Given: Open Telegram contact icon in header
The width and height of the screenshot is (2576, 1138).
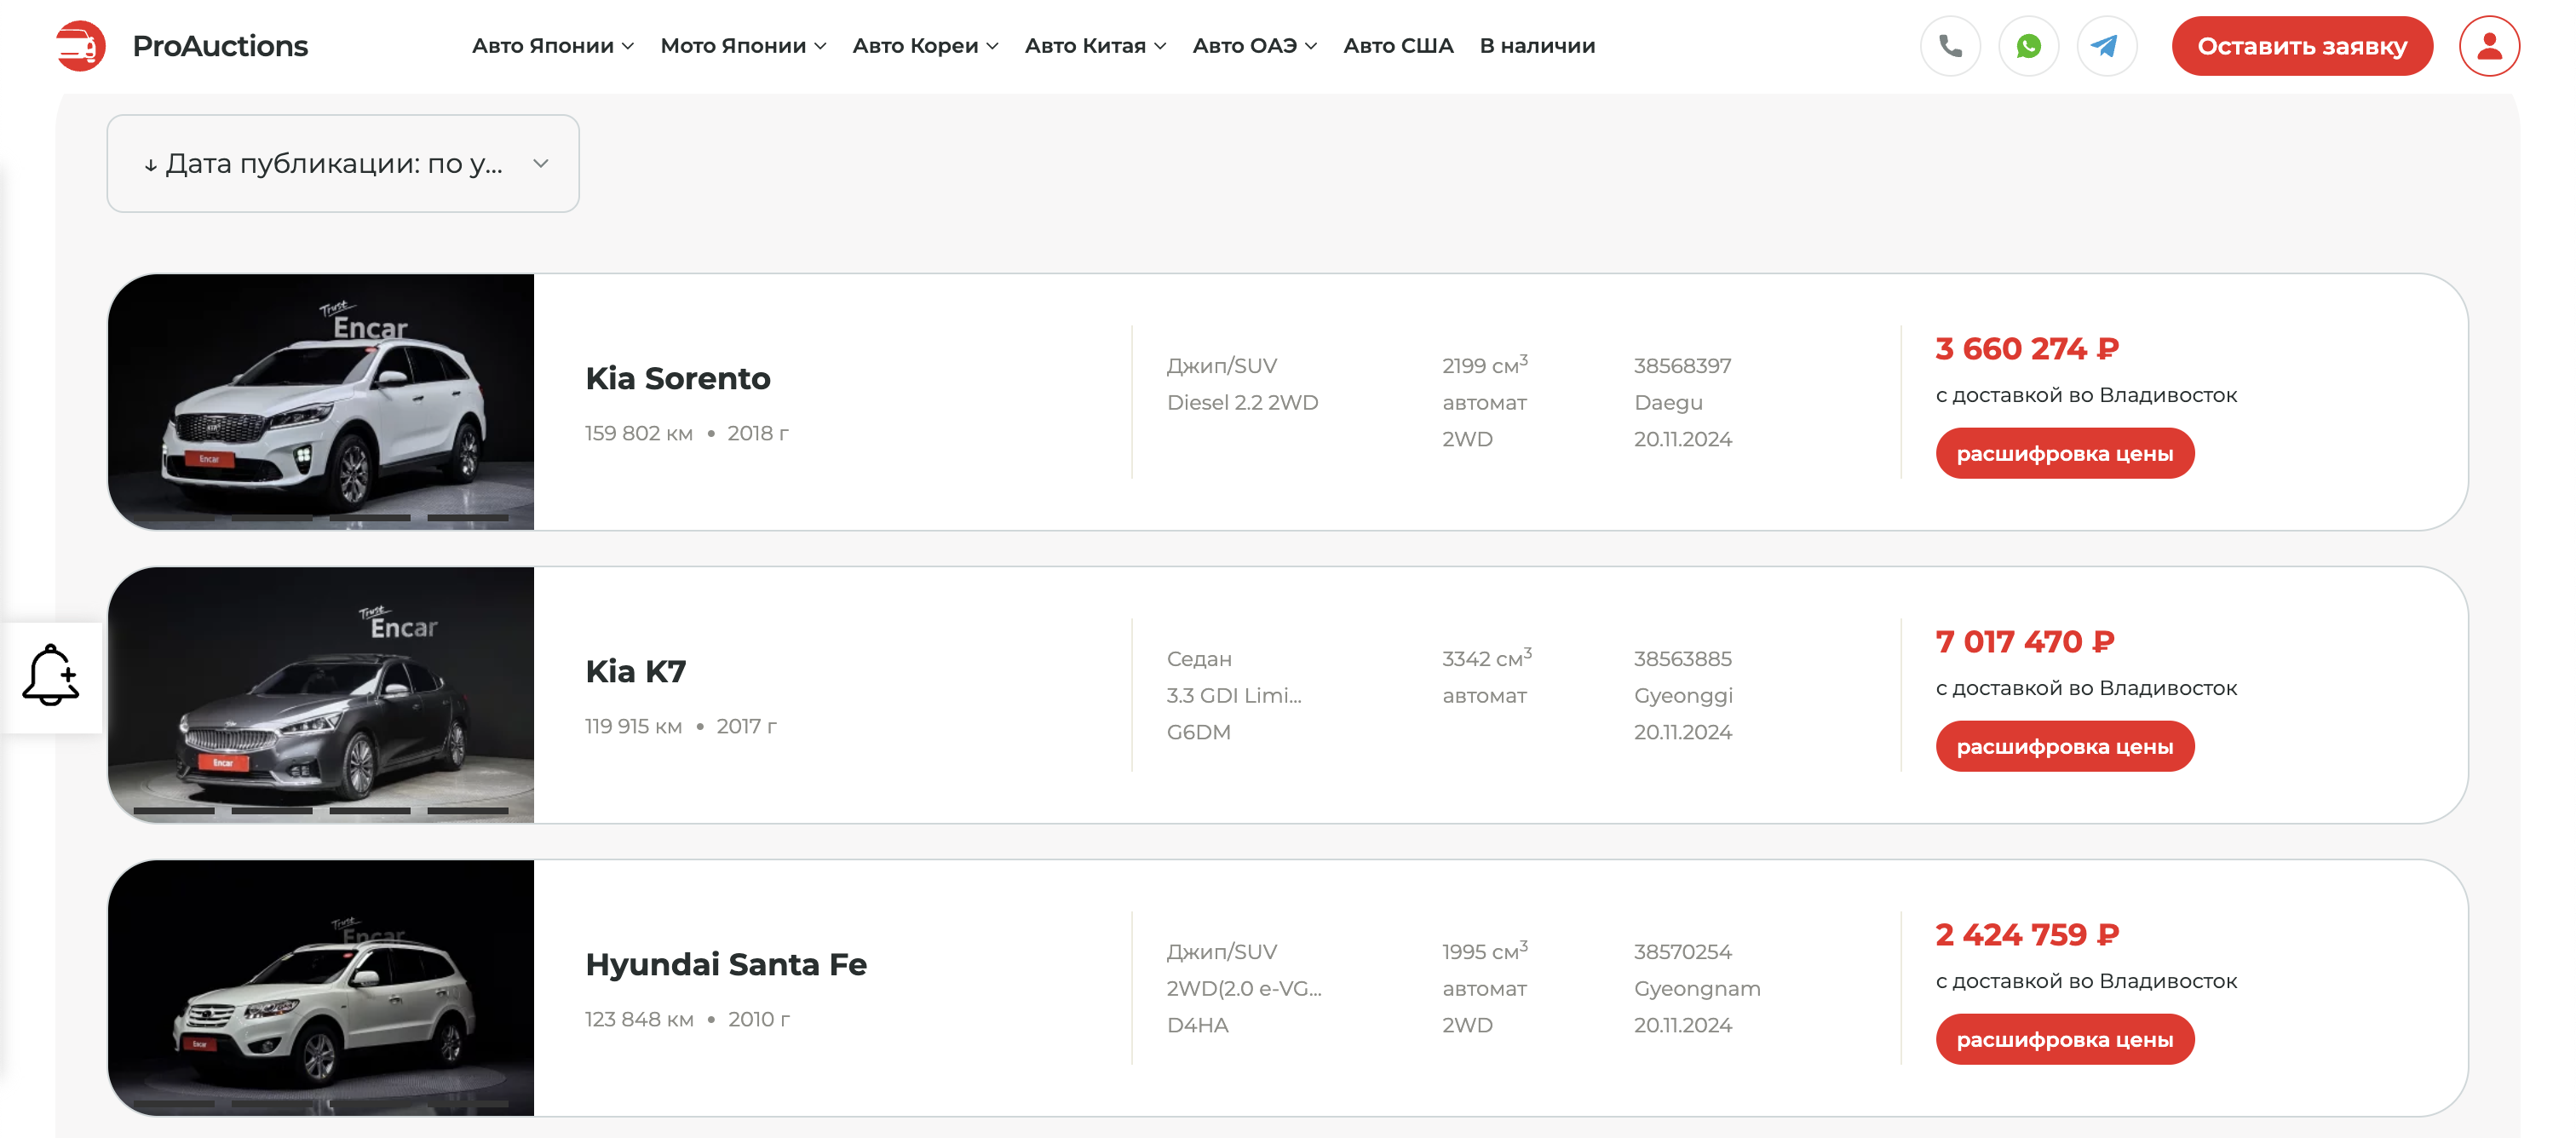Looking at the screenshot, I should [x=2106, y=46].
